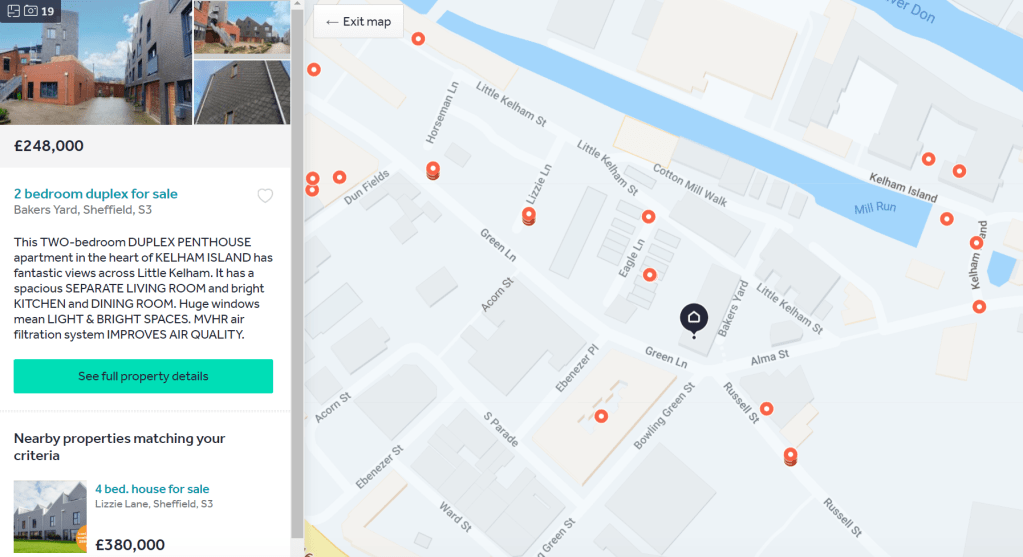This screenshot has height=557, width=1023.
Task: Click the marker on Alma St's east end
Action: tap(979, 306)
